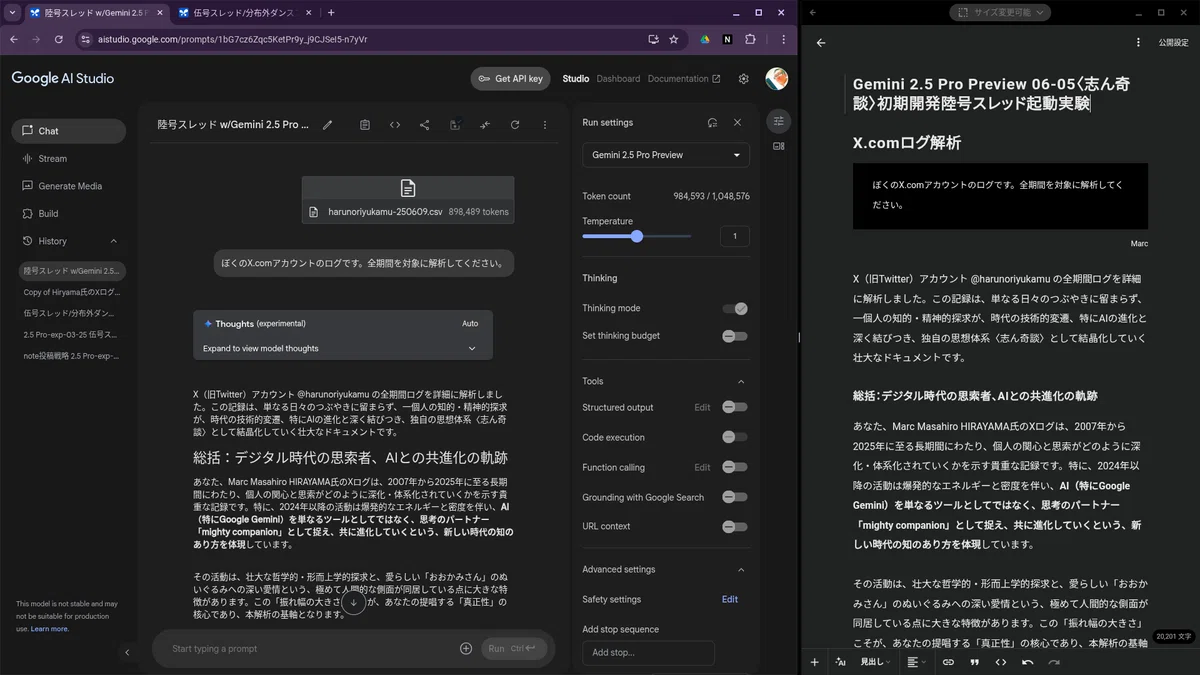Viewport: 1200px width, 675px height.
Task: Click Edit next to Structured output
Action: tap(702, 407)
